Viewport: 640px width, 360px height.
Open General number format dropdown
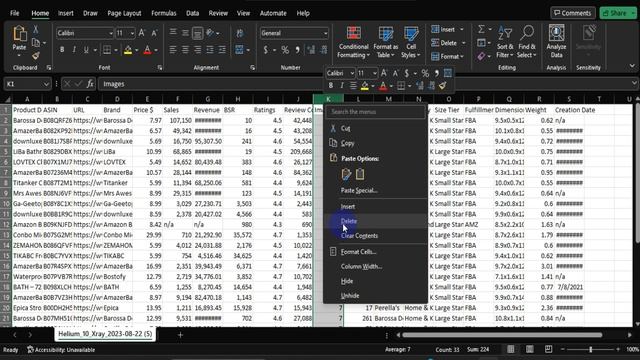pyautogui.click(x=325, y=33)
